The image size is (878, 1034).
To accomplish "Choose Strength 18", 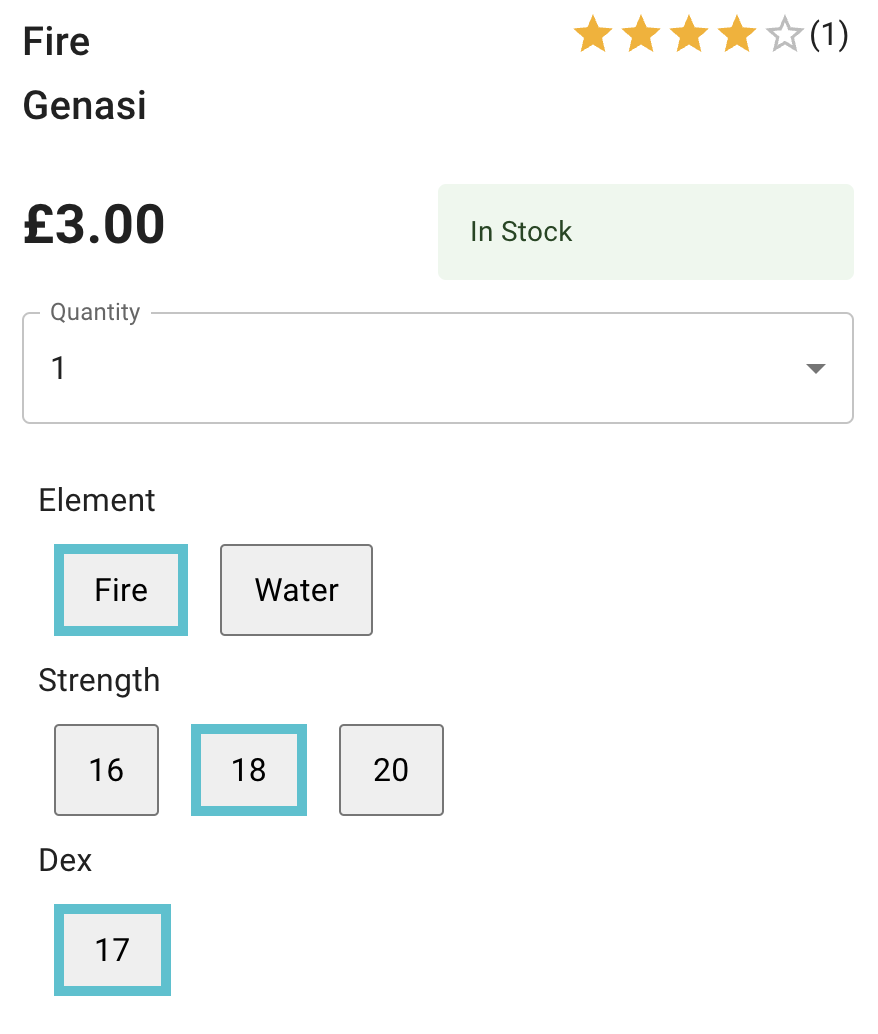I will (x=249, y=770).
